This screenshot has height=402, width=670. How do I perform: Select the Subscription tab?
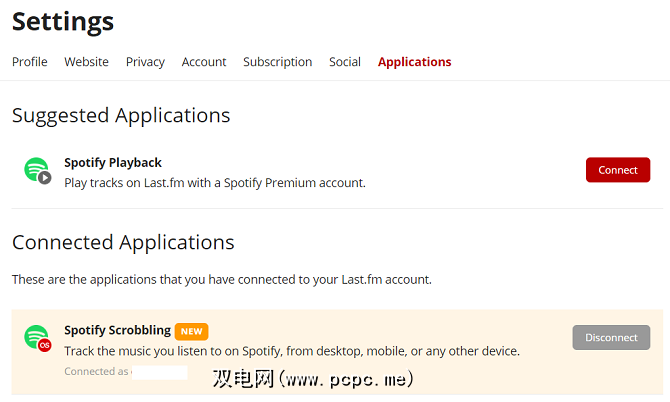277,62
